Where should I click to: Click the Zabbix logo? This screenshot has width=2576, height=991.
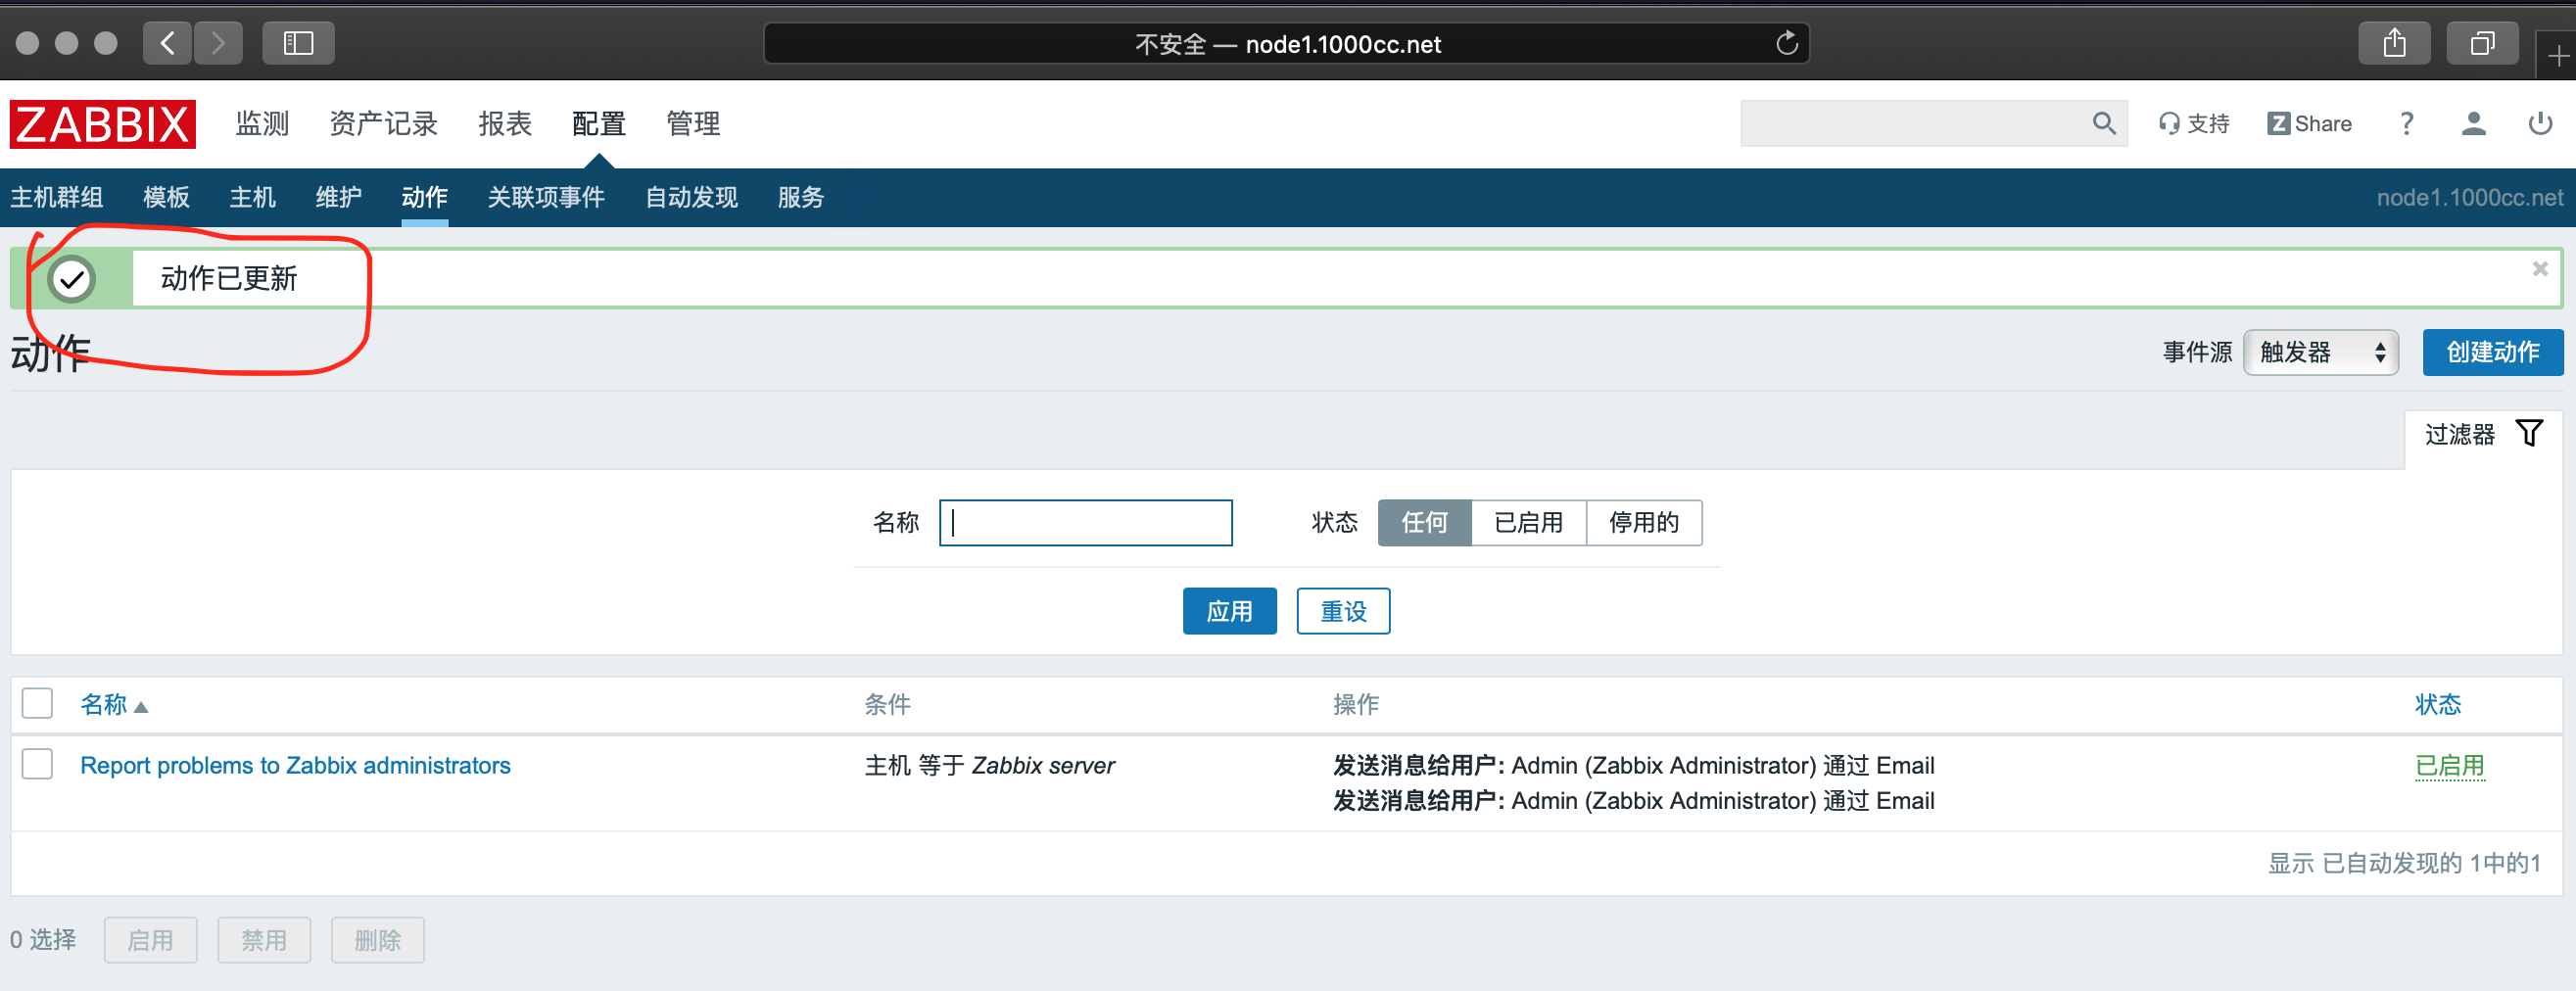point(102,124)
